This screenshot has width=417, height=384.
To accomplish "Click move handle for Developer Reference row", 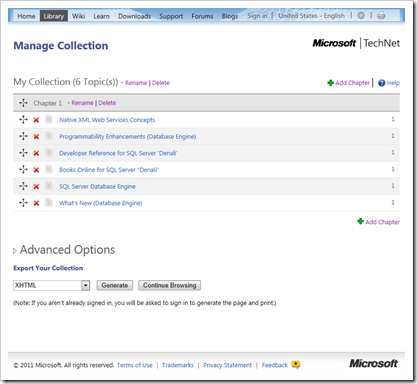I will click(x=23, y=153).
